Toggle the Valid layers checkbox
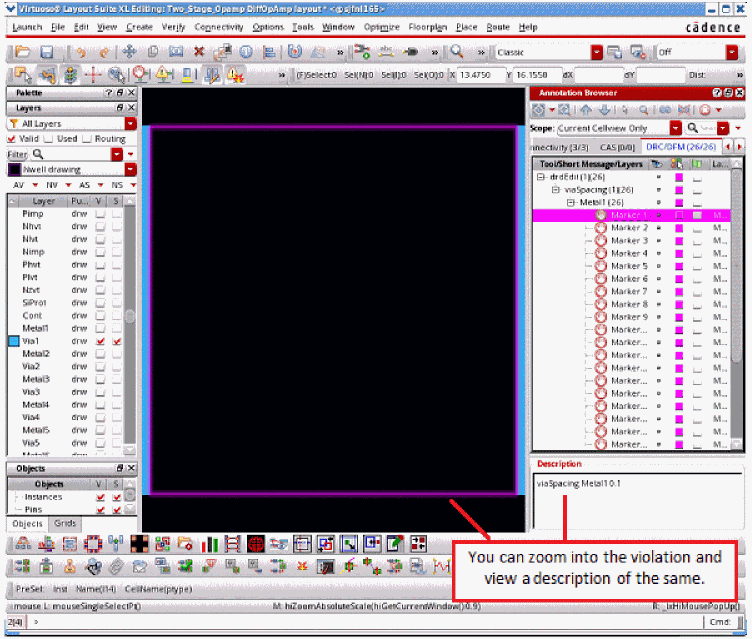The width and height of the screenshot is (752, 639). click(x=12, y=139)
